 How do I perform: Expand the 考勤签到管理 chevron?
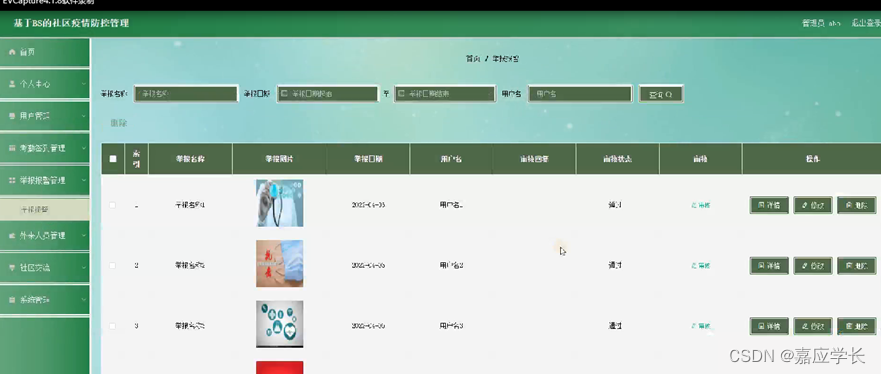pos(83,148)
